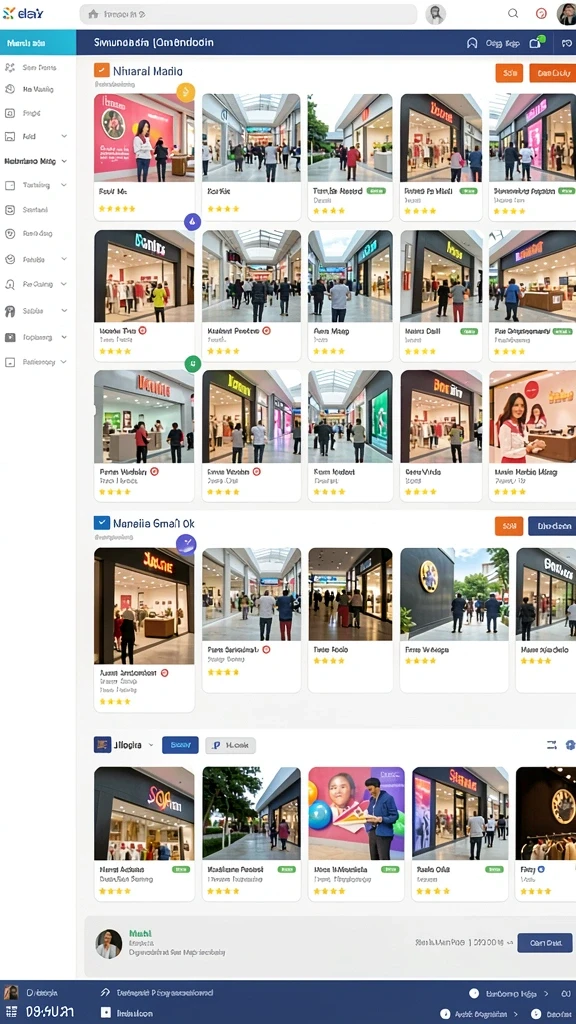Click the green circular badge on third row
This screenshot has width=576, height=1024.
pos(193,364)
